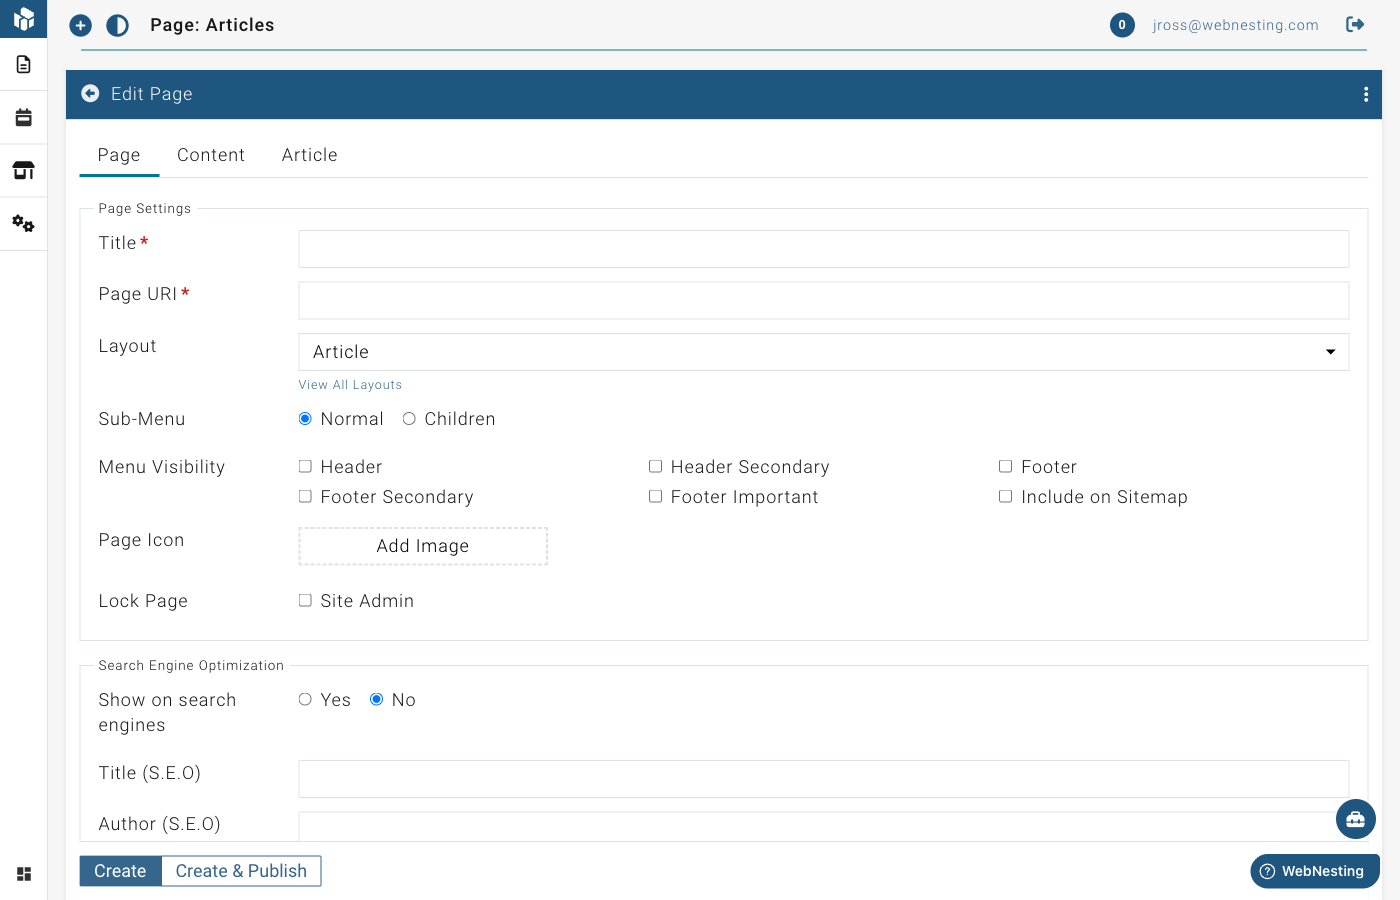Screen dimensions: 1400x900
Task: Click the logout icon at top right
Action: 1355,24
